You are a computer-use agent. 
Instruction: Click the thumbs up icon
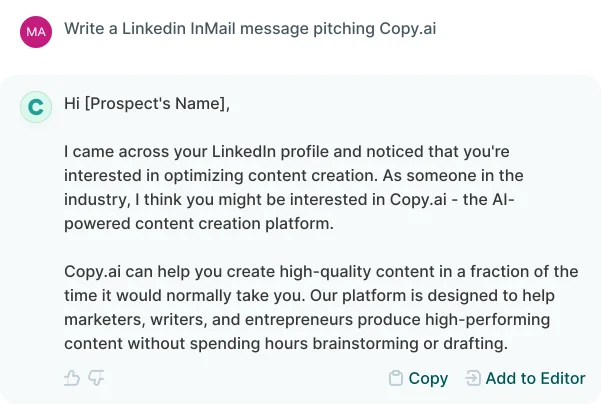pos(71,378)
